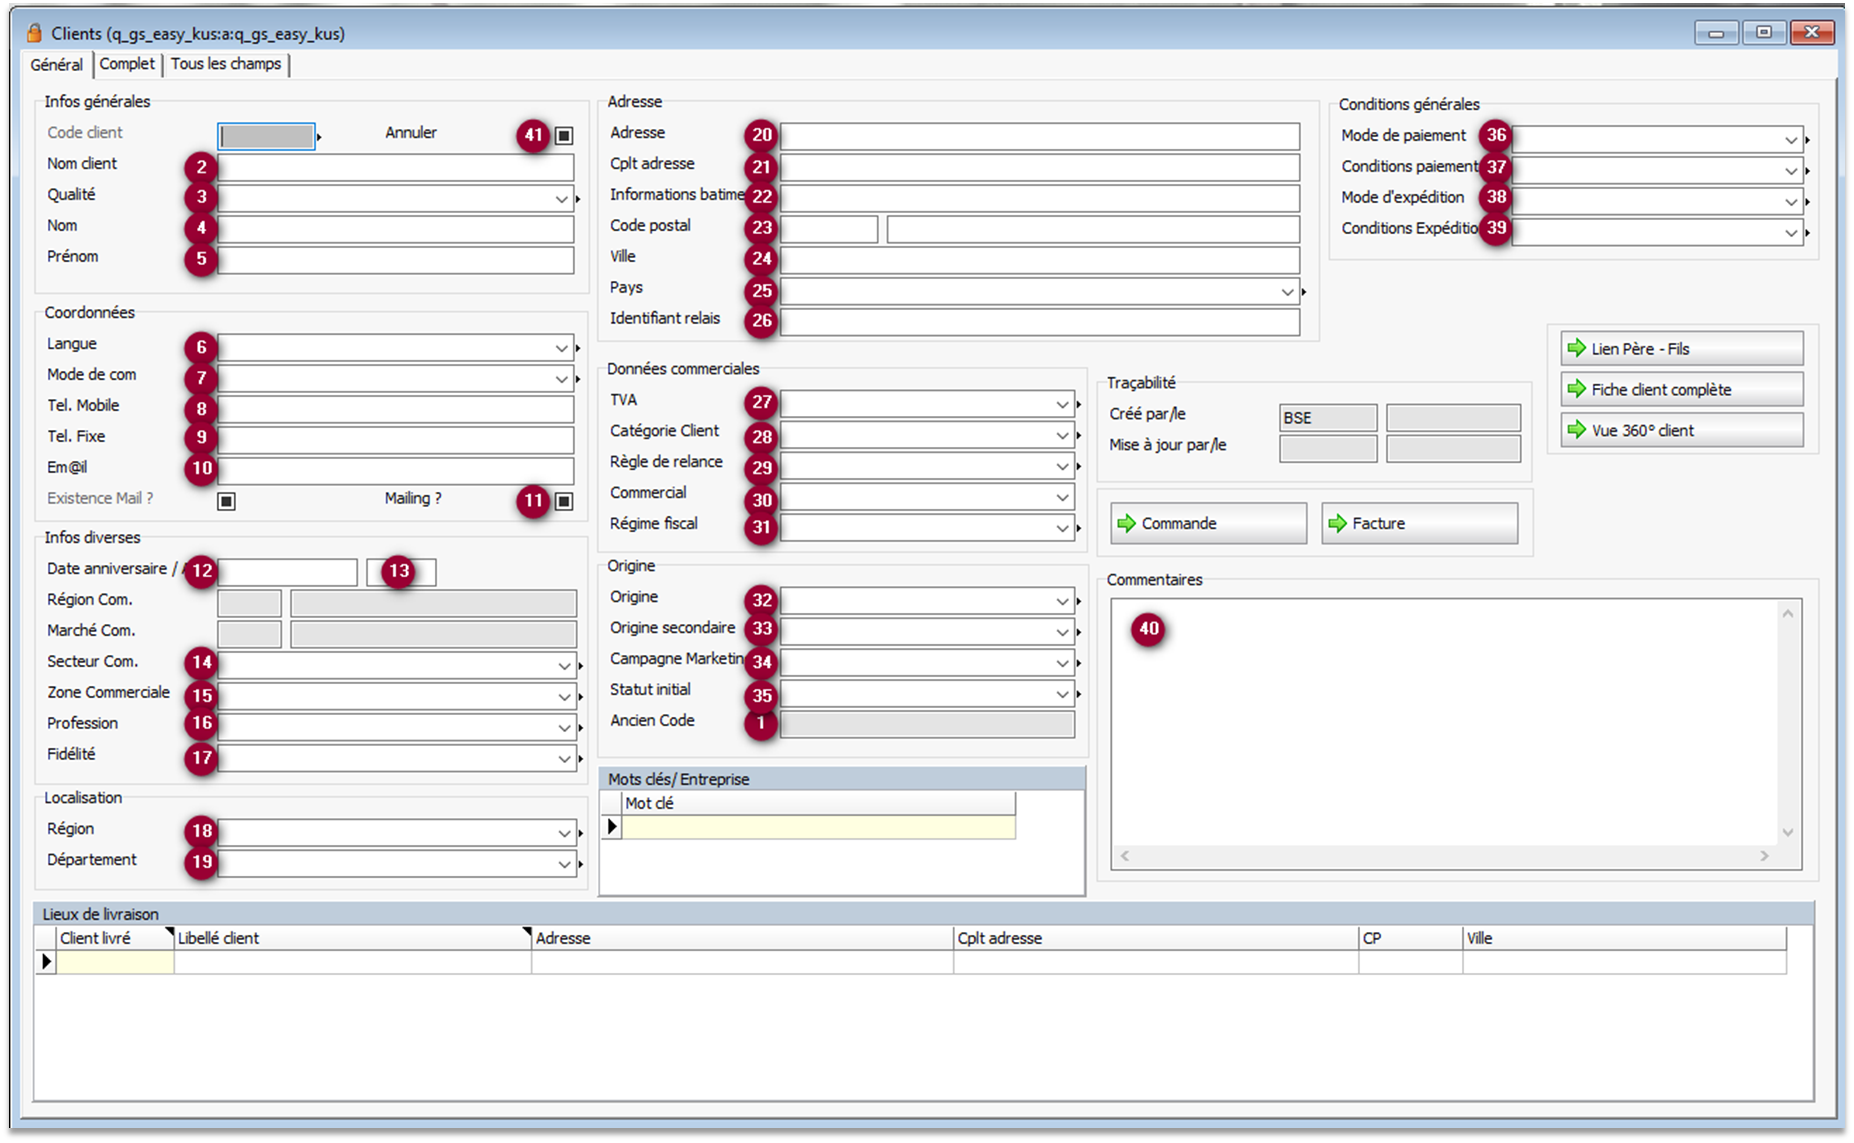Click green arrow icon on Vue 360° client

click(x=1577, y=430)
